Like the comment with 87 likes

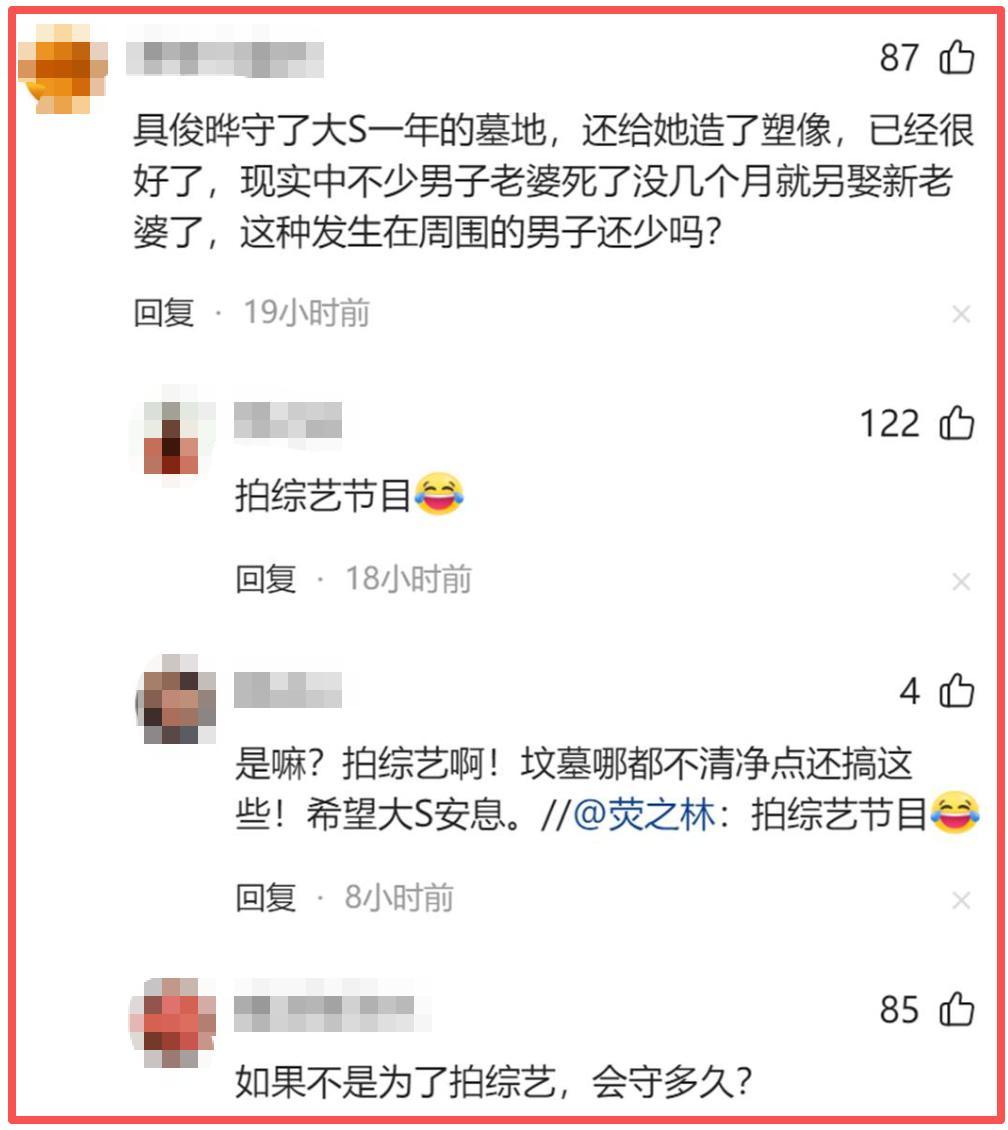pyautogui.click(x=957, y=57)
